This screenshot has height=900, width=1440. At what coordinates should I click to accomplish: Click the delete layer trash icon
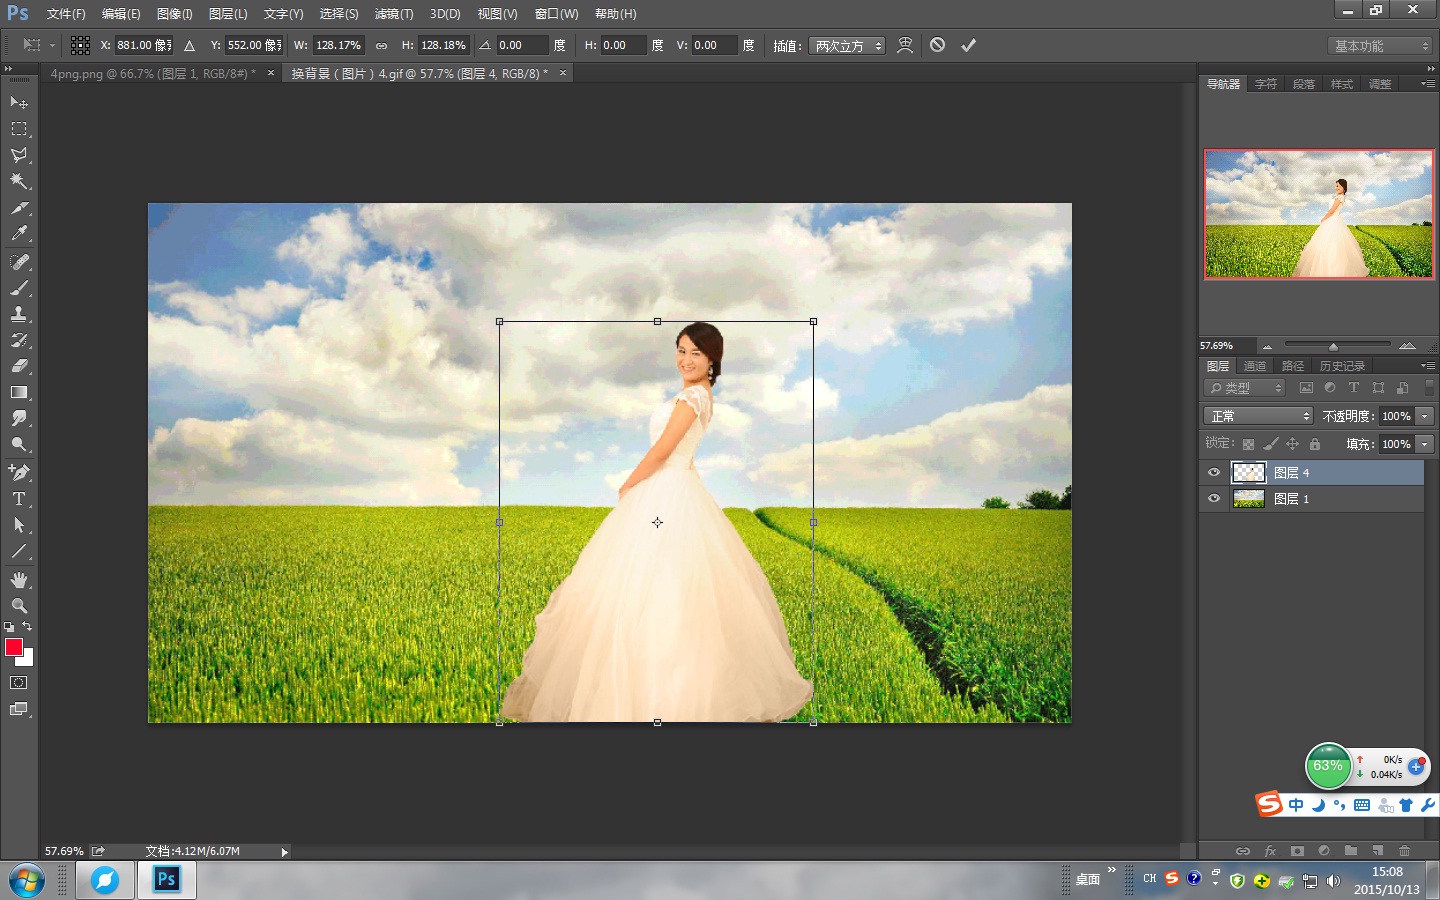1404,851
